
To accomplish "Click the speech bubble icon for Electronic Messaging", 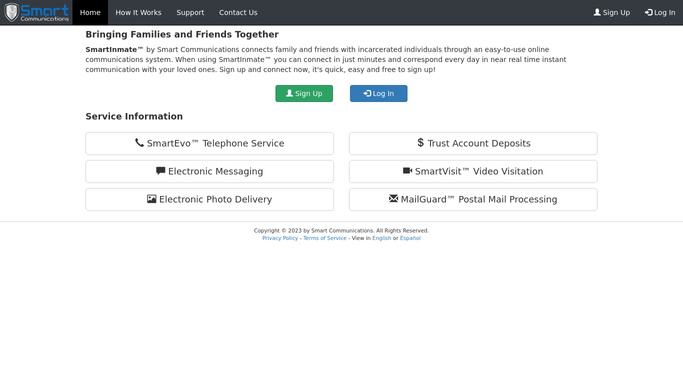I will click(x=160, y=171).
